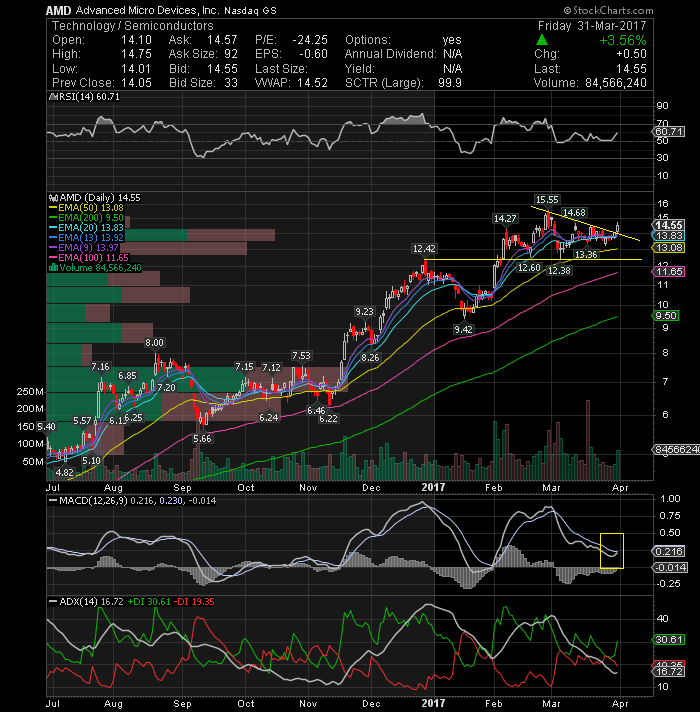Click the 8.26 price annotation

click(370, 358)
